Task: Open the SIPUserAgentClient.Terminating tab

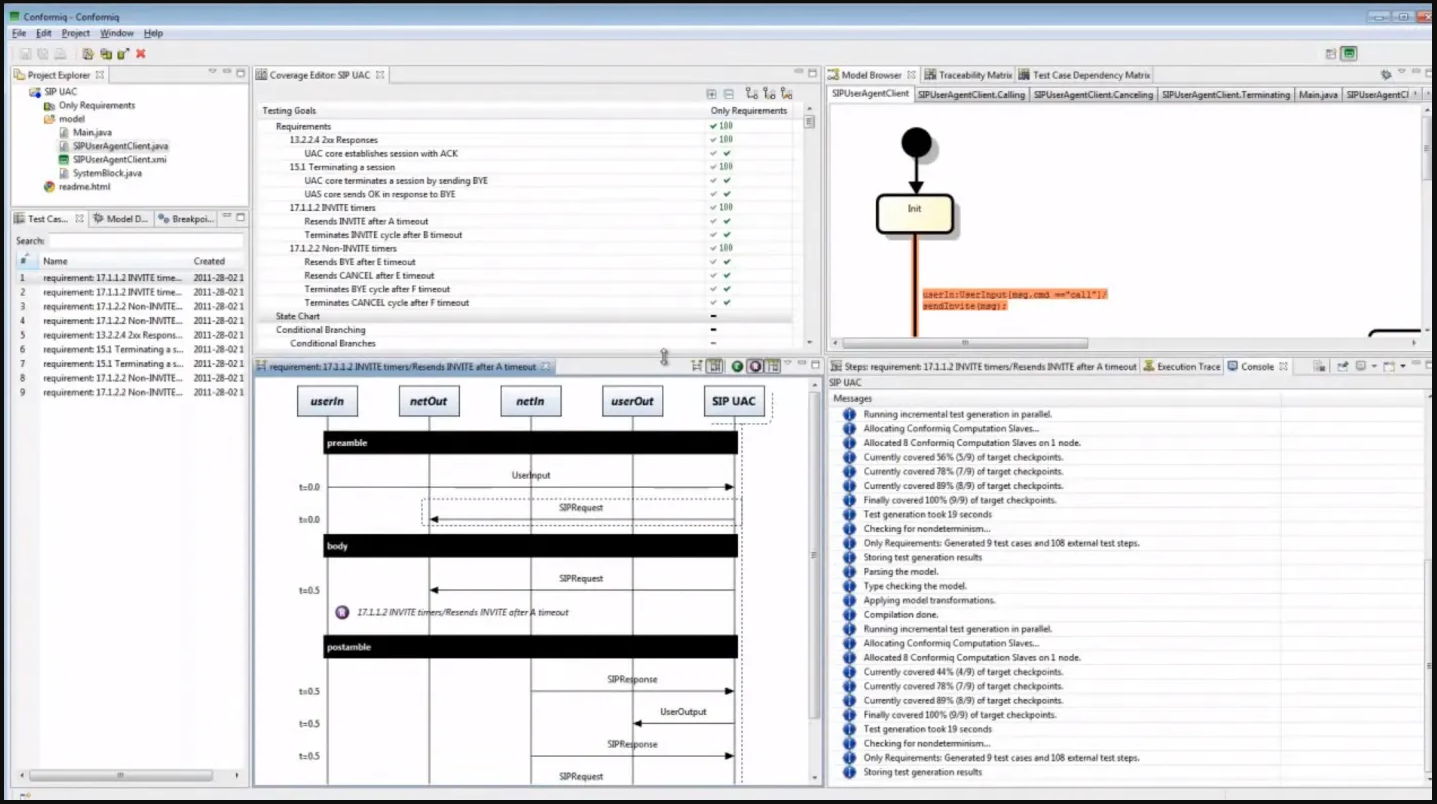Action: tap(1225, 94)
